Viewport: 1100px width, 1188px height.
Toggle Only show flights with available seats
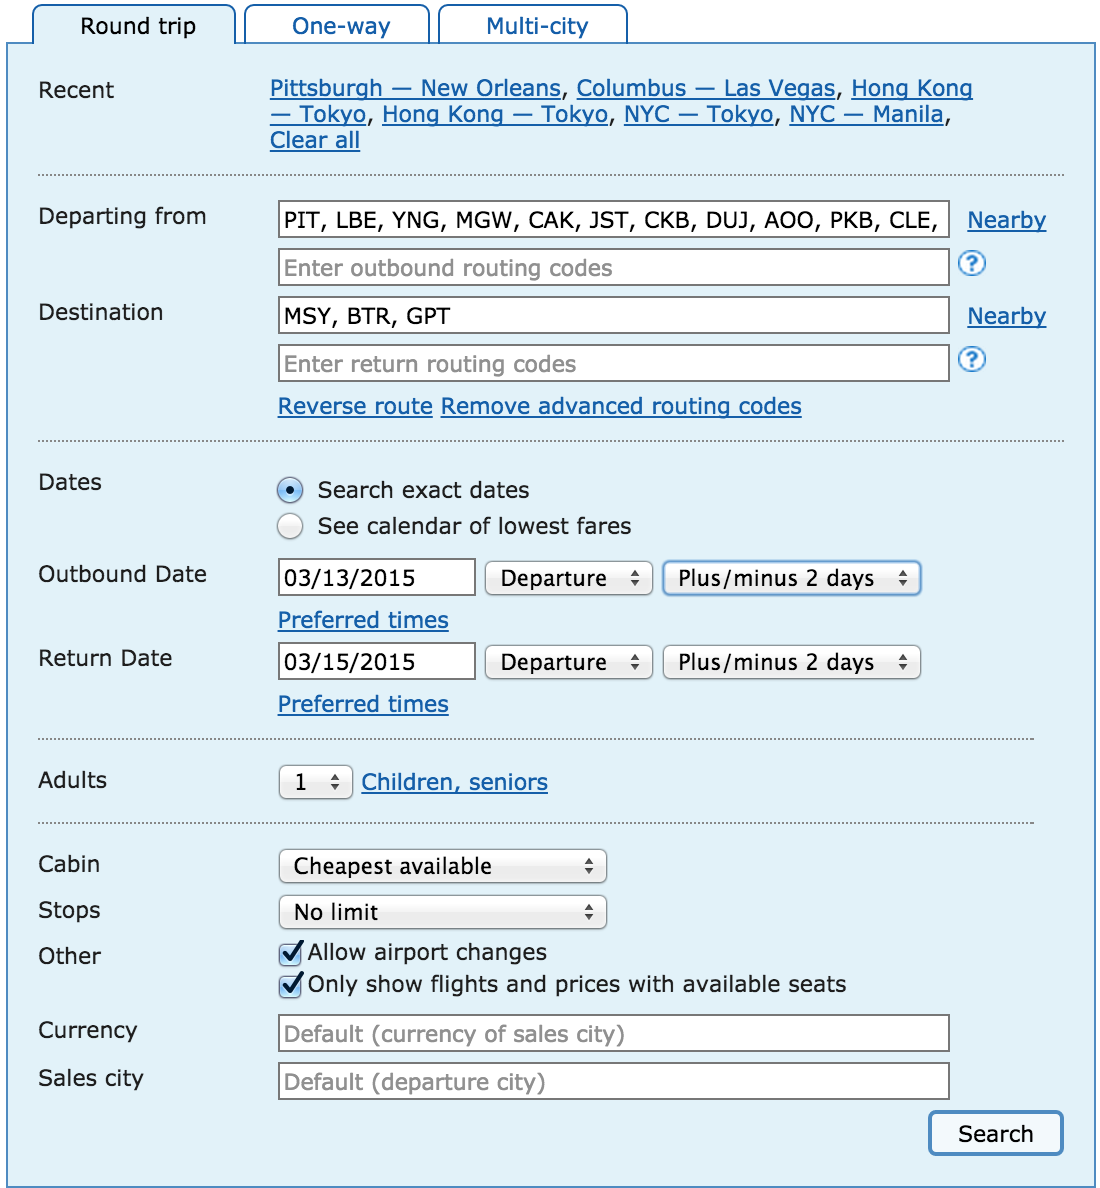pyautogui.click(x=291, y=984)
